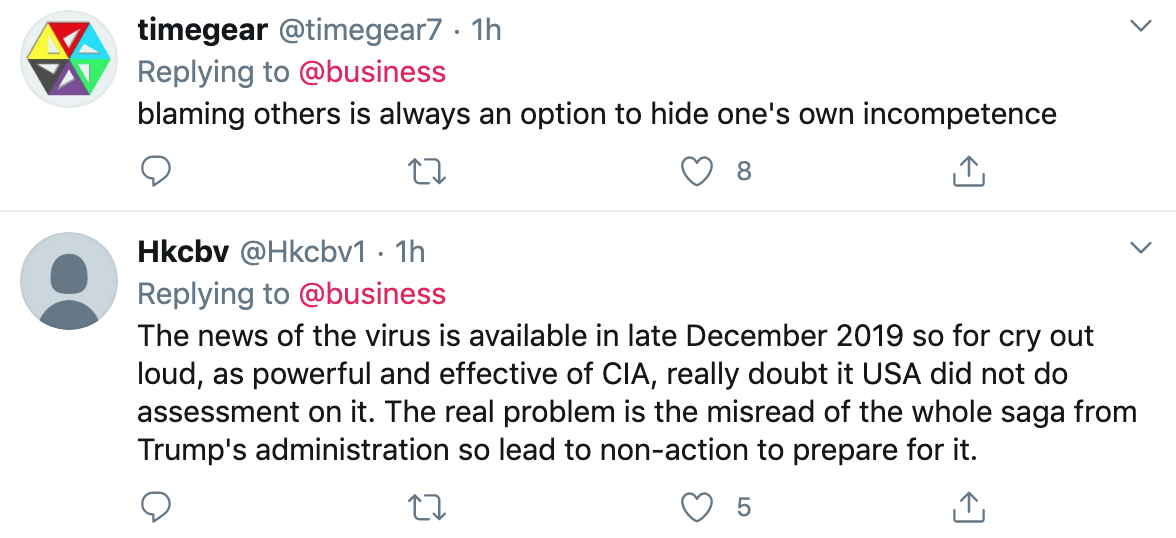Click the 1h timestamp on Hkcbv's tweet
This screenshot has height=538, width=1176.
pos(410,252)
